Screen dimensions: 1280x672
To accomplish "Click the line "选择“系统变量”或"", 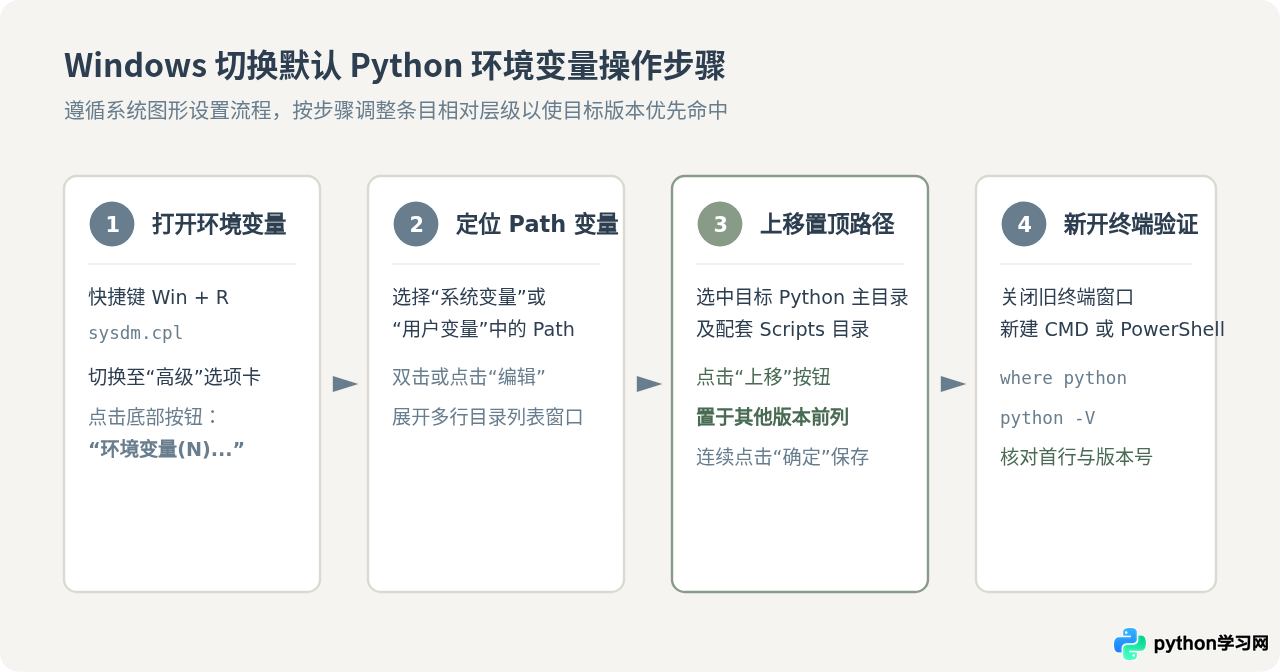I will tap(469, 297).
